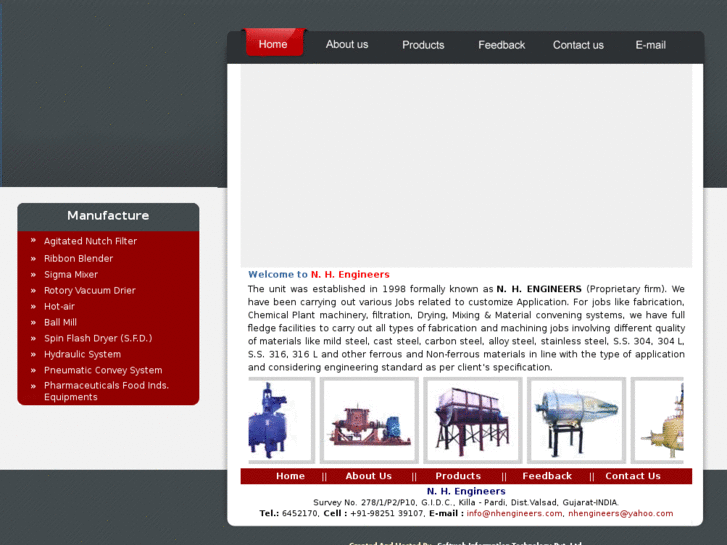Image resolution: width=727 pixels, height=545 pixels.
Task: Click the arrow bullet beside Hot-air
Action: pyautogui.click(x=33, y=307)
